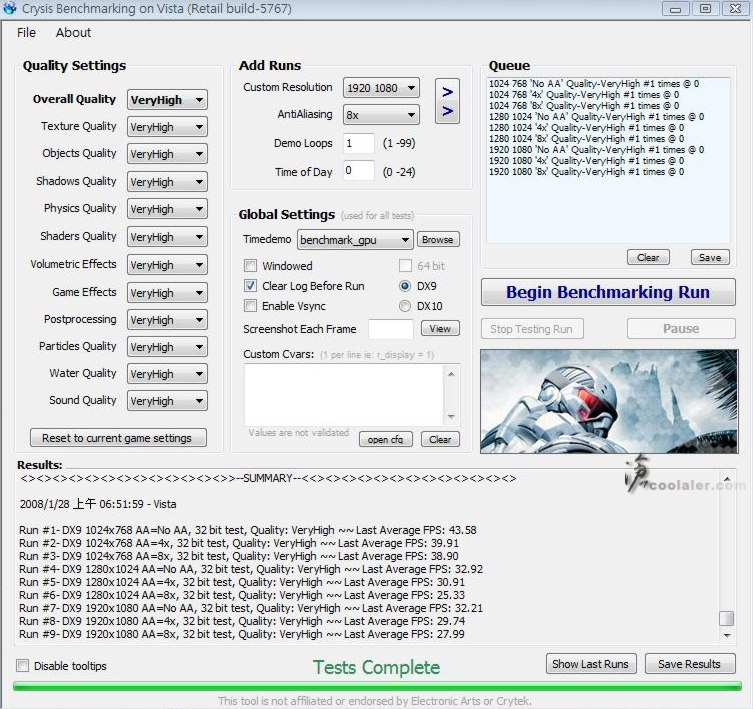
Task: Uncheck Clear Log Before Run
Action: 250,286
